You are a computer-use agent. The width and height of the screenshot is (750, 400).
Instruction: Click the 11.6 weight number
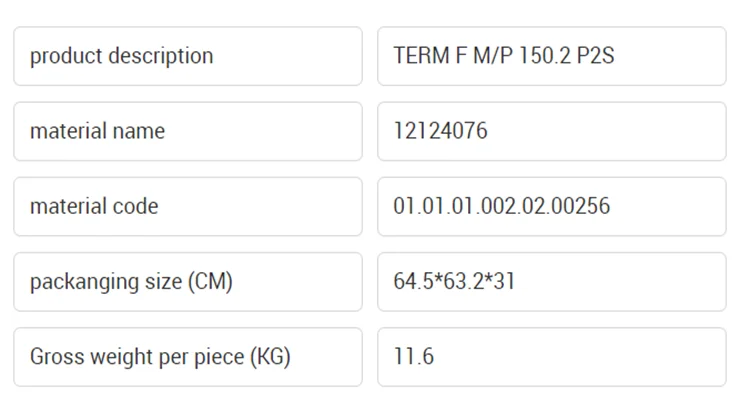tap(414, 356)
